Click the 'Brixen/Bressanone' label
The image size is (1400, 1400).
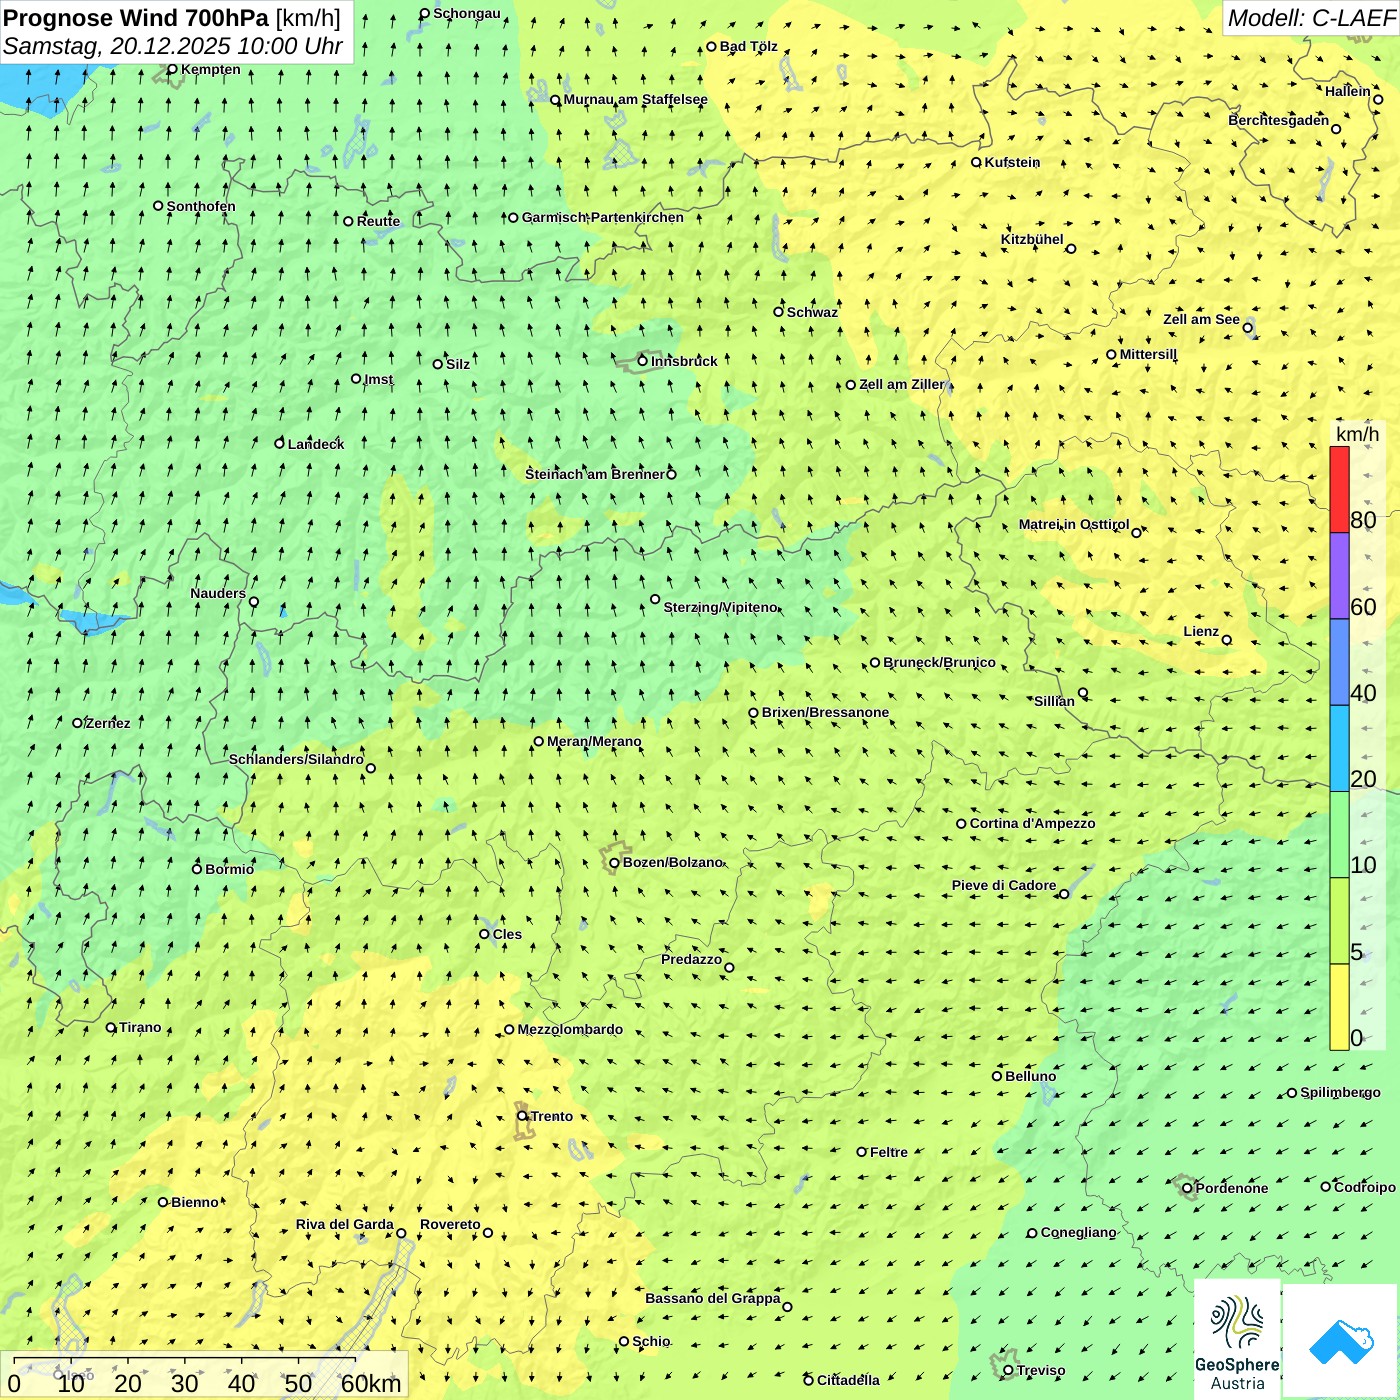point(825,712)
